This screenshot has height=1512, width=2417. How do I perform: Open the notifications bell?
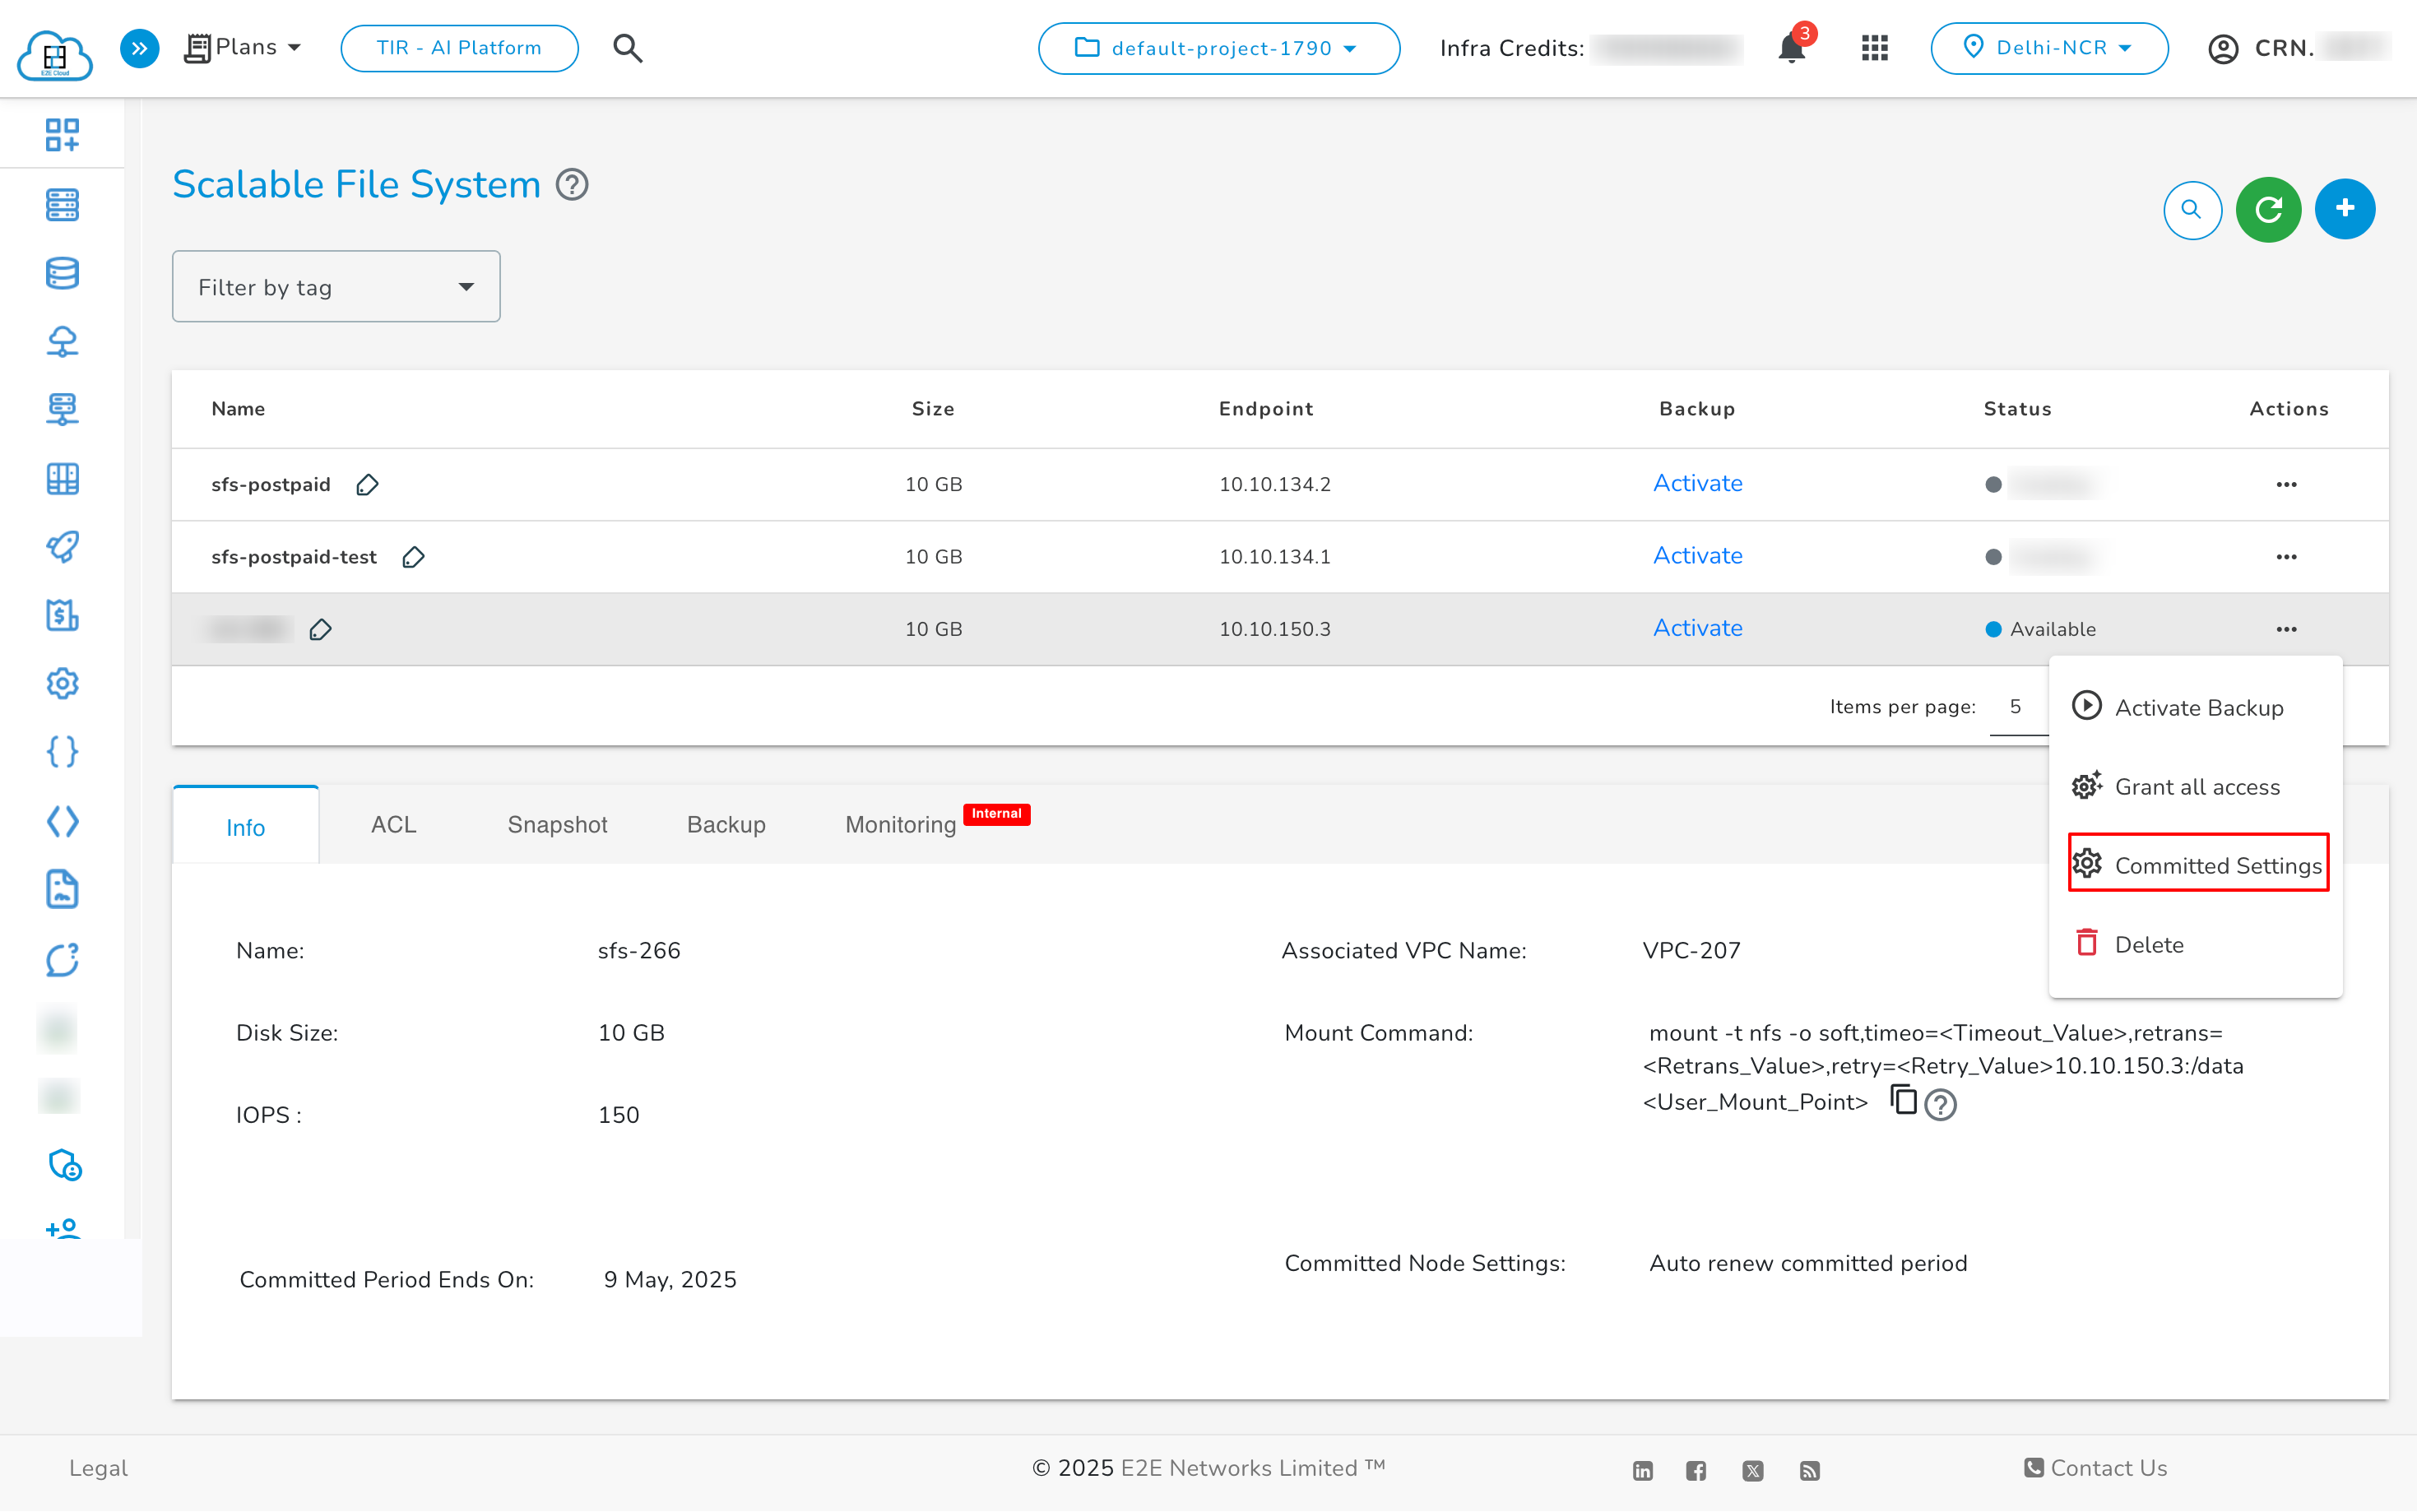point(1791,48)
